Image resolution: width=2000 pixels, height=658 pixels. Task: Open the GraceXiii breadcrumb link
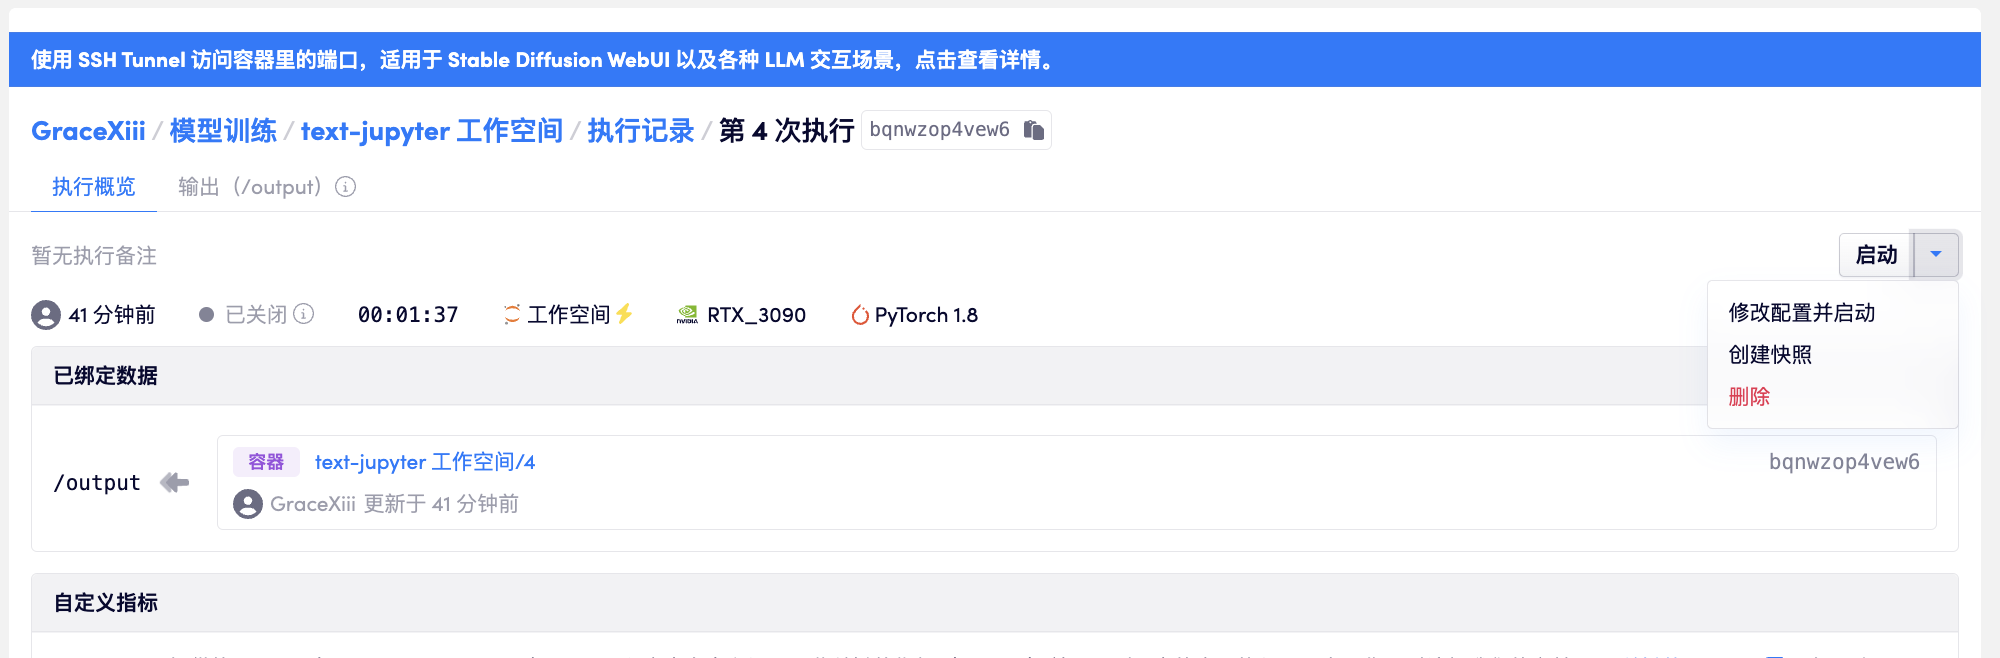click(88, 131)
